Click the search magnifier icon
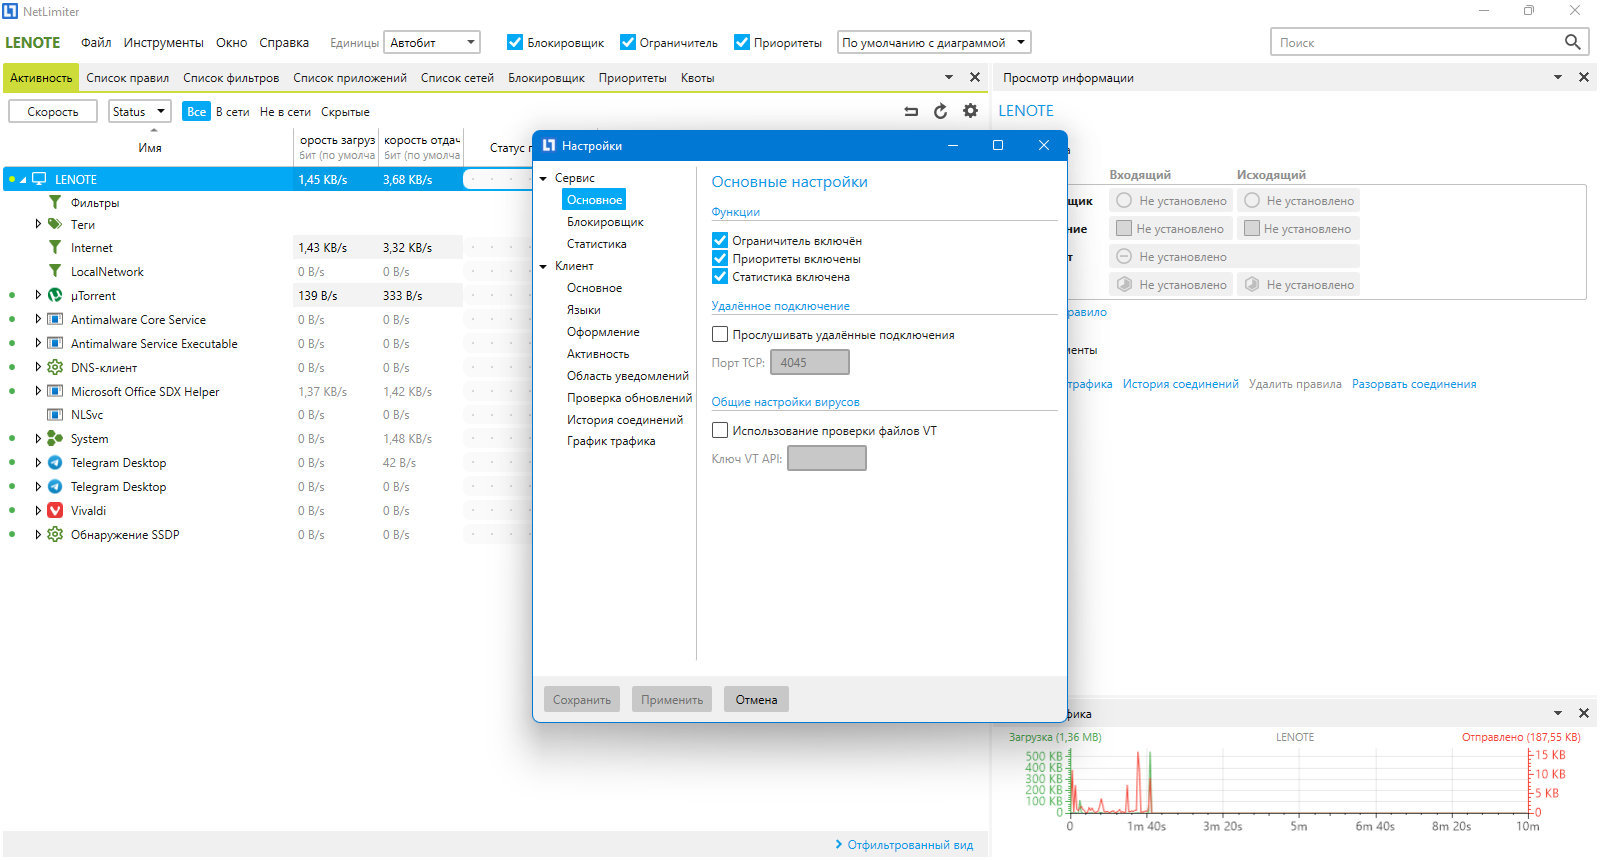 tap(1572, 42)
